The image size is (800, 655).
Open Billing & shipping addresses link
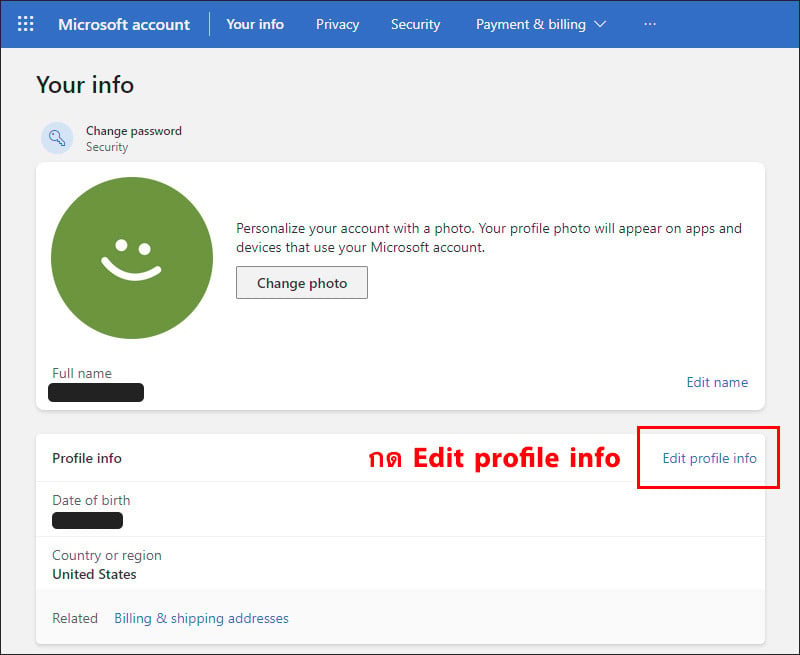[201, 618]
